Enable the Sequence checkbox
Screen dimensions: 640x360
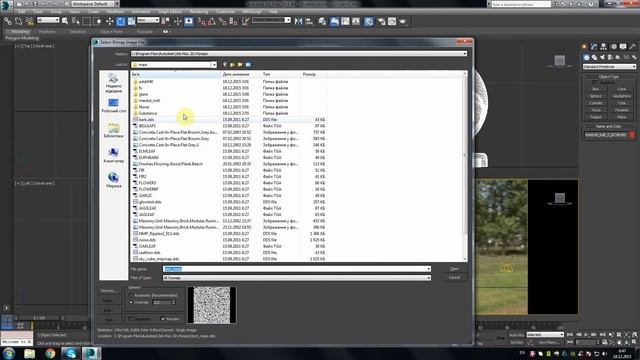click(131, 319)
